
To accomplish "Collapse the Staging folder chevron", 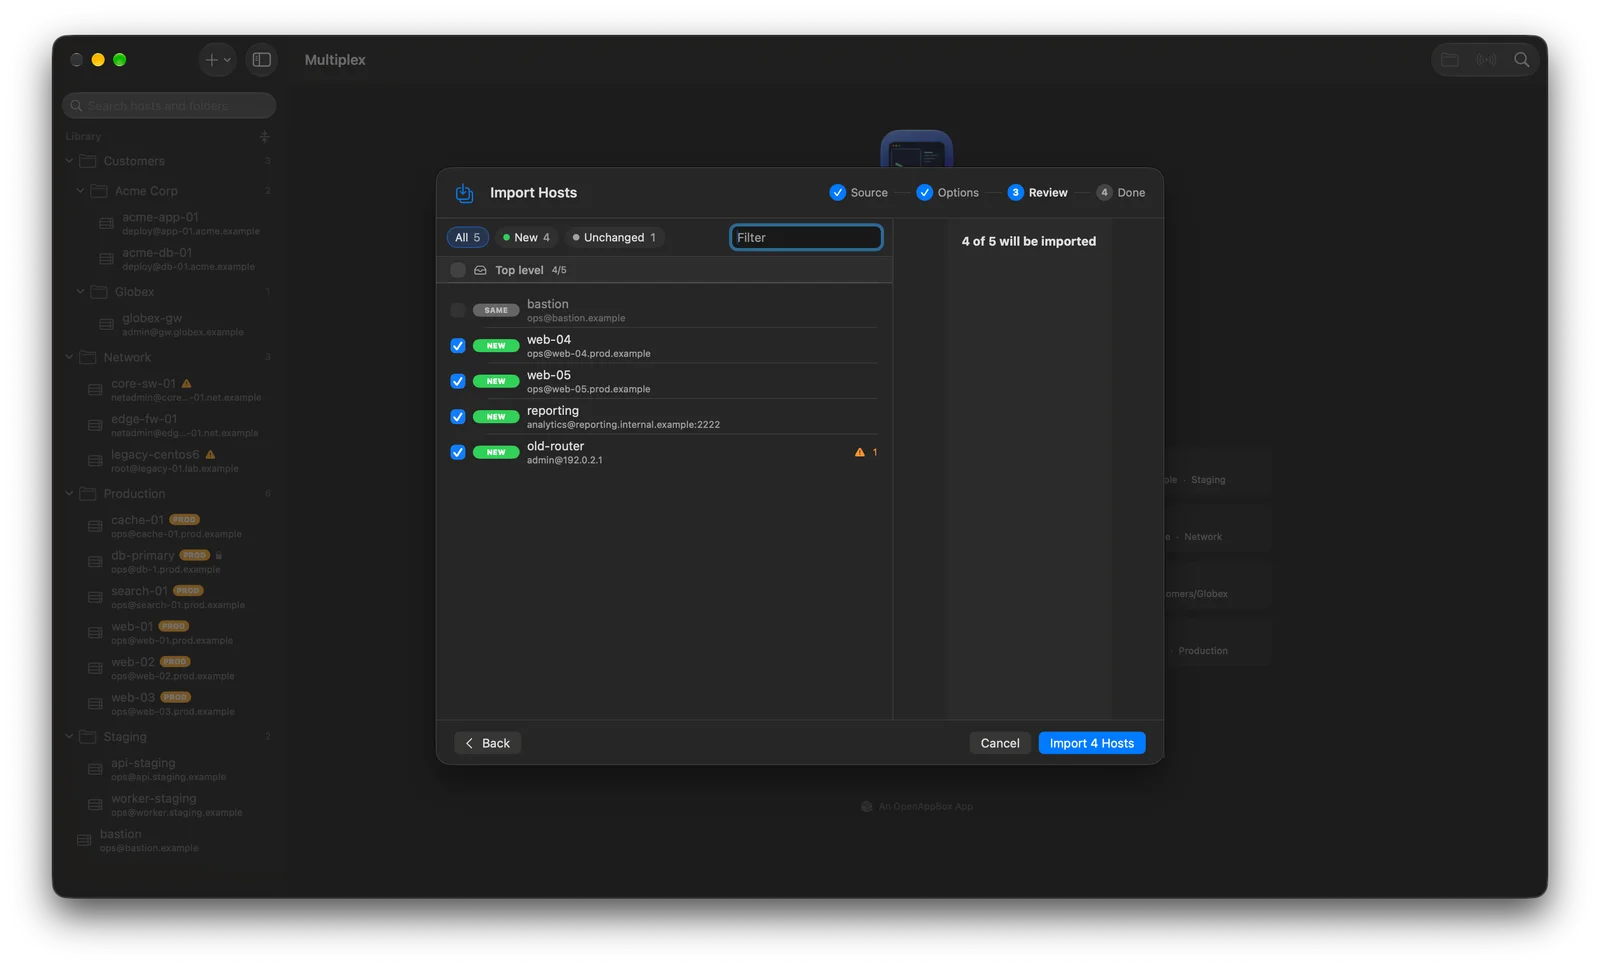I will pyautogui.click(x=69, y=737).
